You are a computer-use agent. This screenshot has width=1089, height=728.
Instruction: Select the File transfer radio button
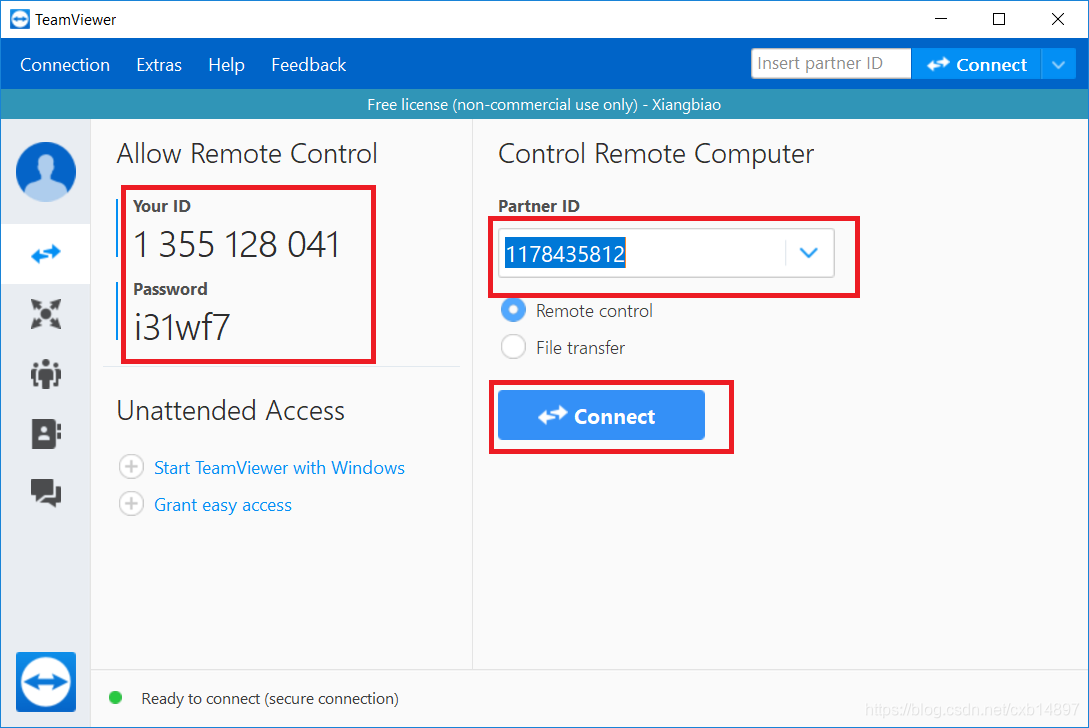513,347
